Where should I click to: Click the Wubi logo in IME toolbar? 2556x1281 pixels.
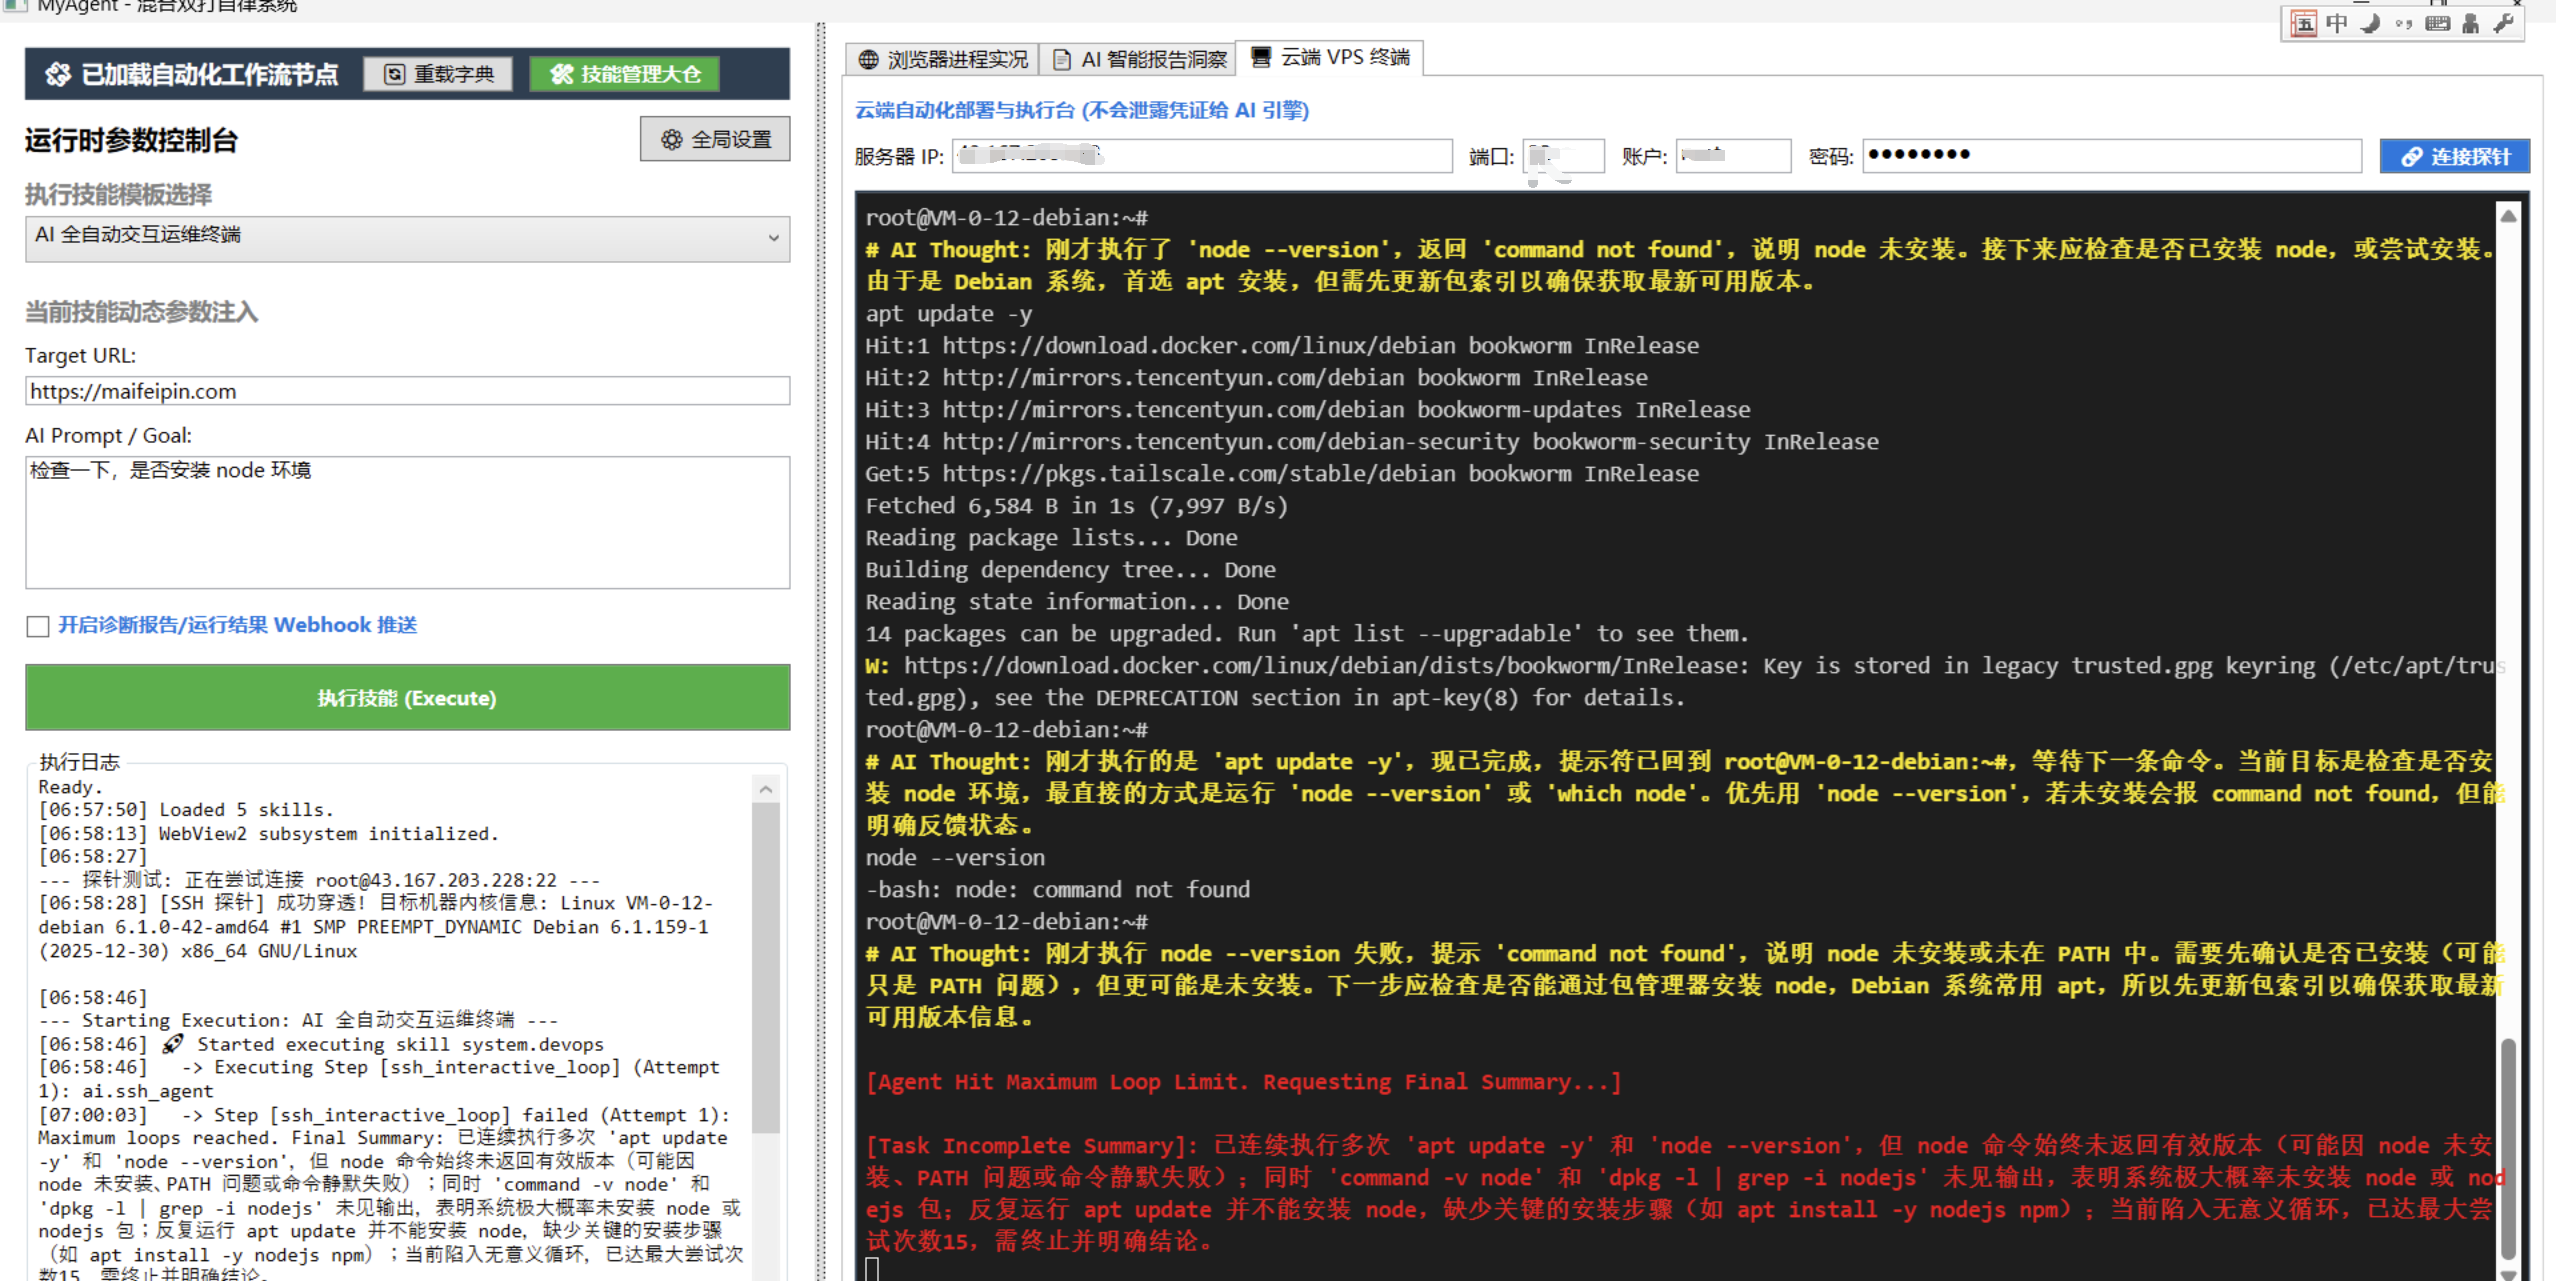pyautogui.click(x=2304, y=24)
